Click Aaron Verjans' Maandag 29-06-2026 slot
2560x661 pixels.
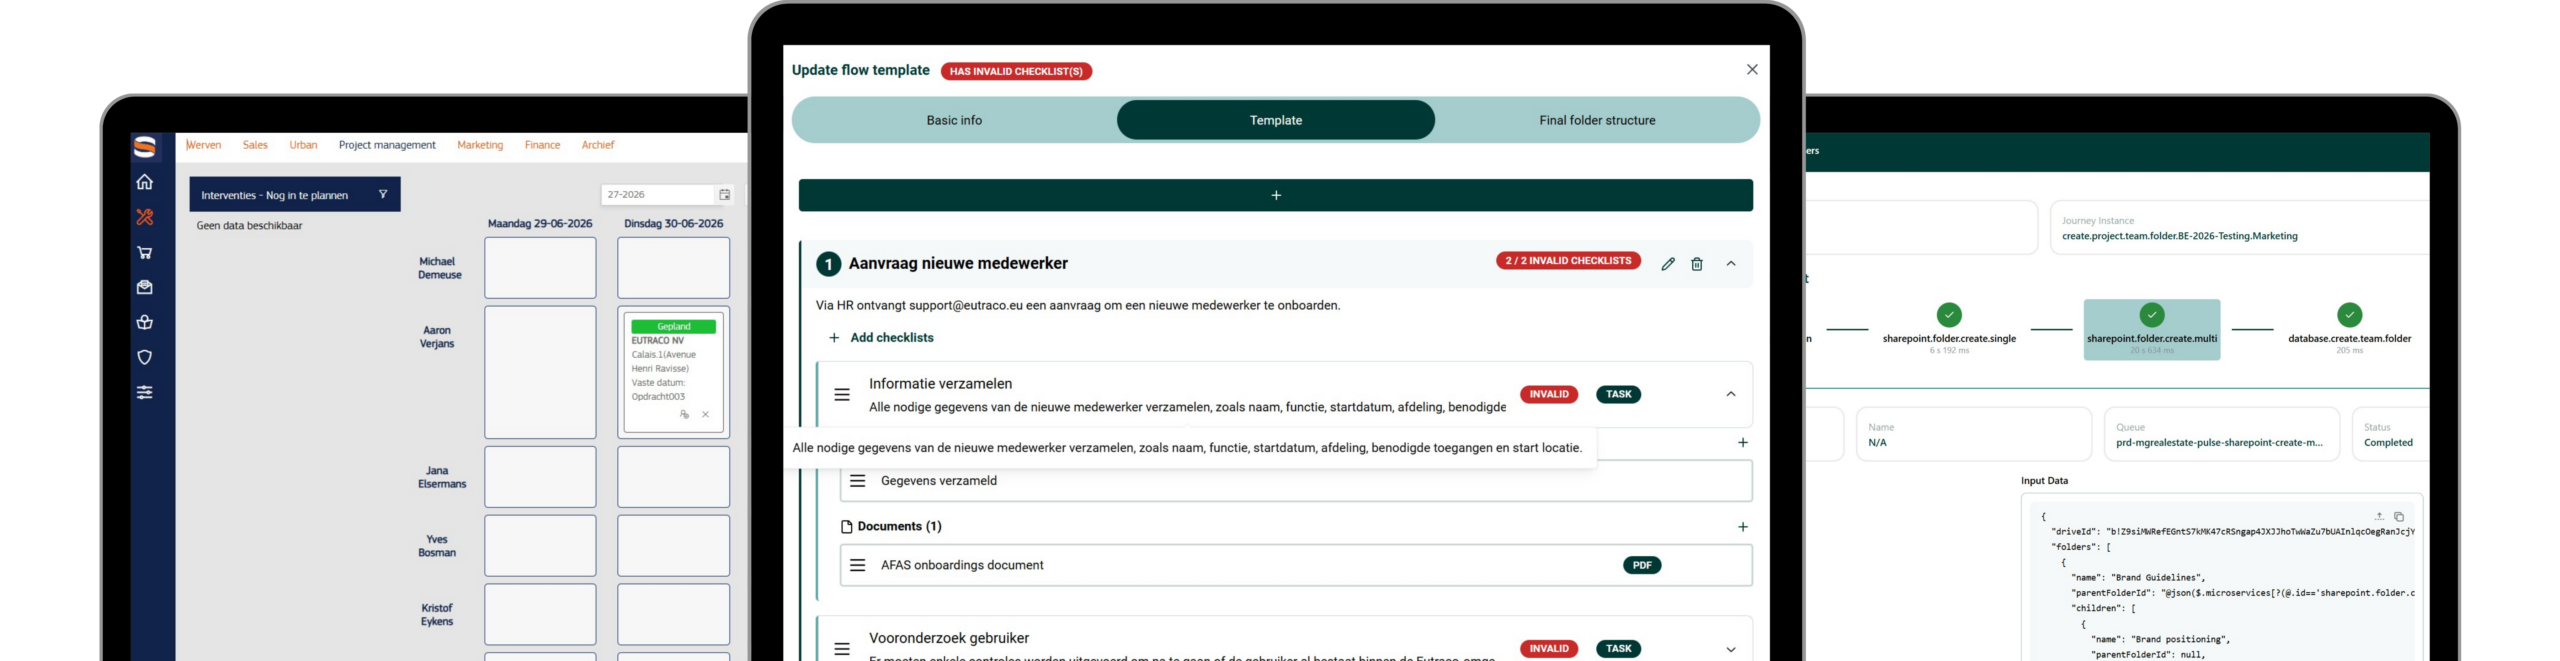click(x=540, y=372)
